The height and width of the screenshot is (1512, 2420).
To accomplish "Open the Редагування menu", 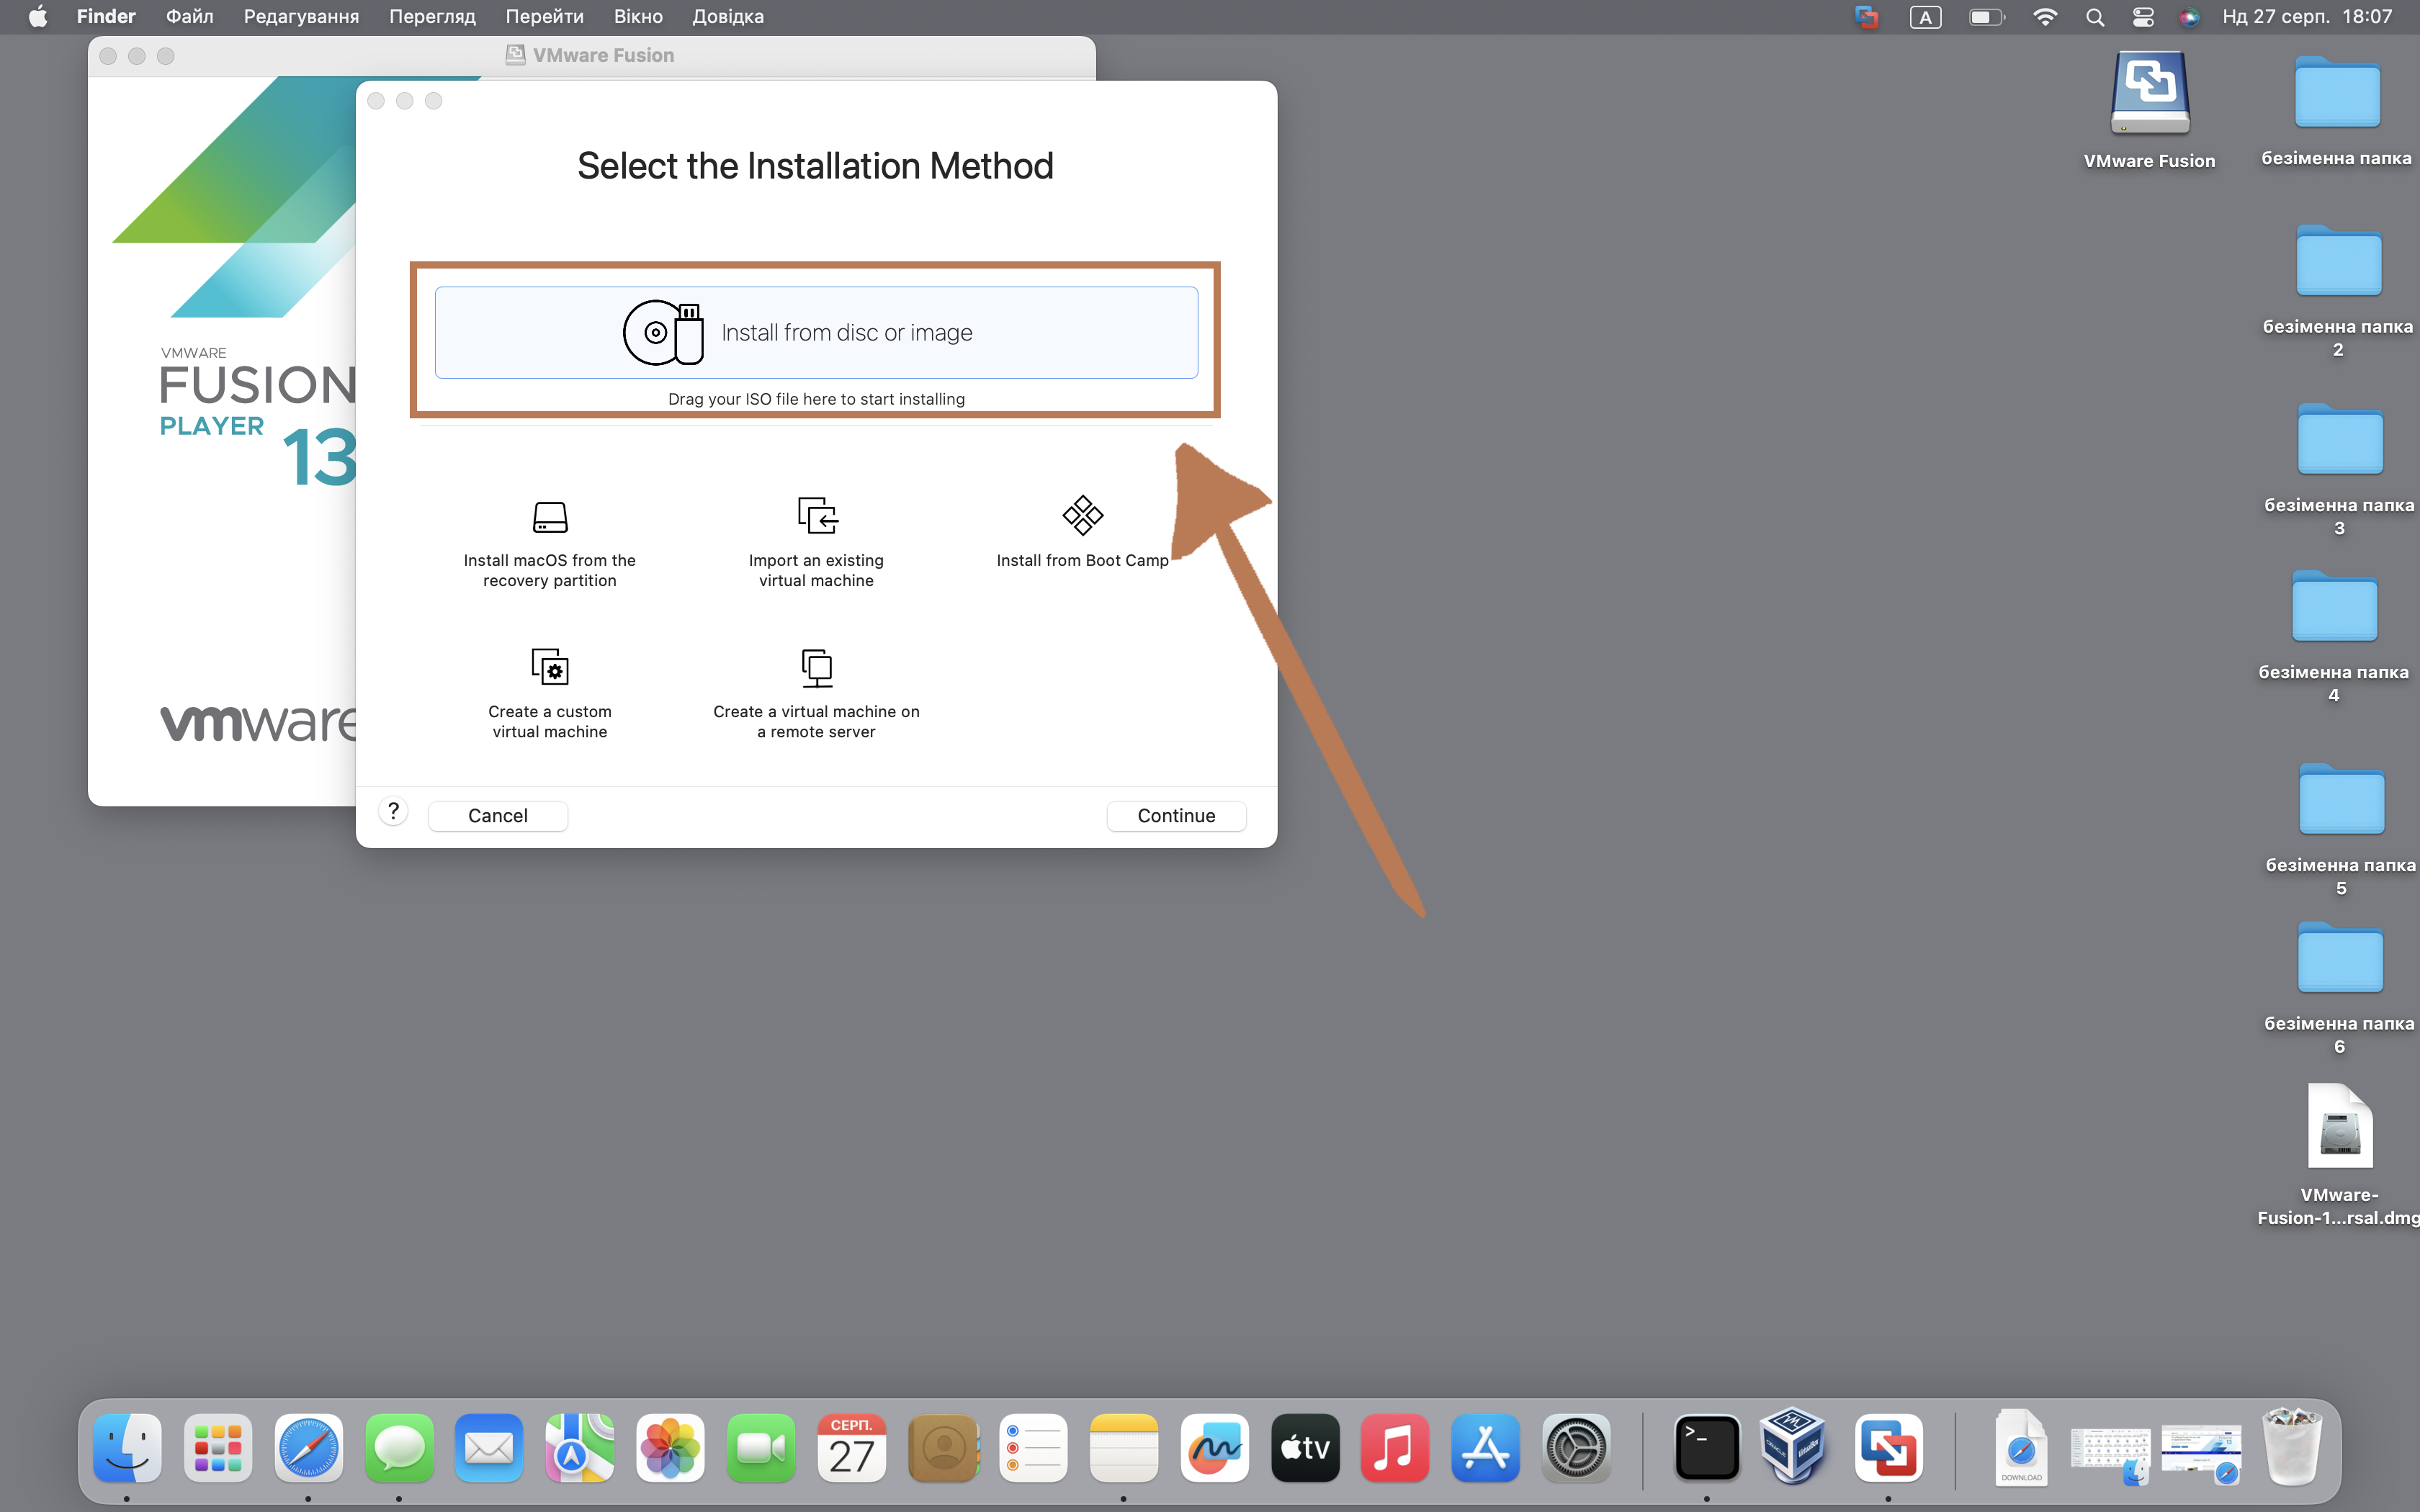I will [x=301, y=16].
